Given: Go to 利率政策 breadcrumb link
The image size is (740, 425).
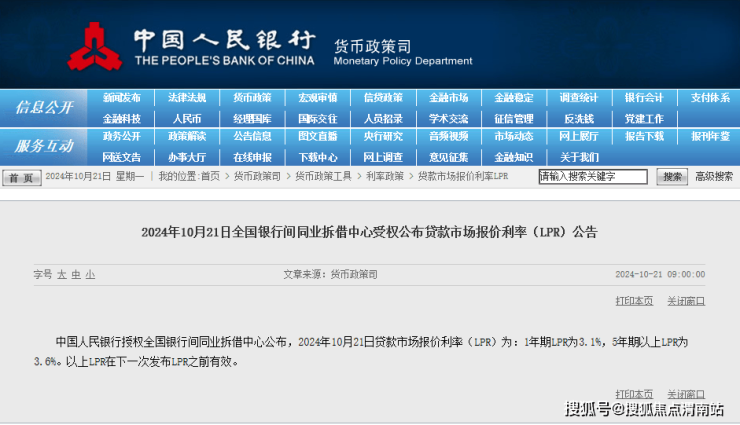Looking at the screenshot, I should 385,176.
